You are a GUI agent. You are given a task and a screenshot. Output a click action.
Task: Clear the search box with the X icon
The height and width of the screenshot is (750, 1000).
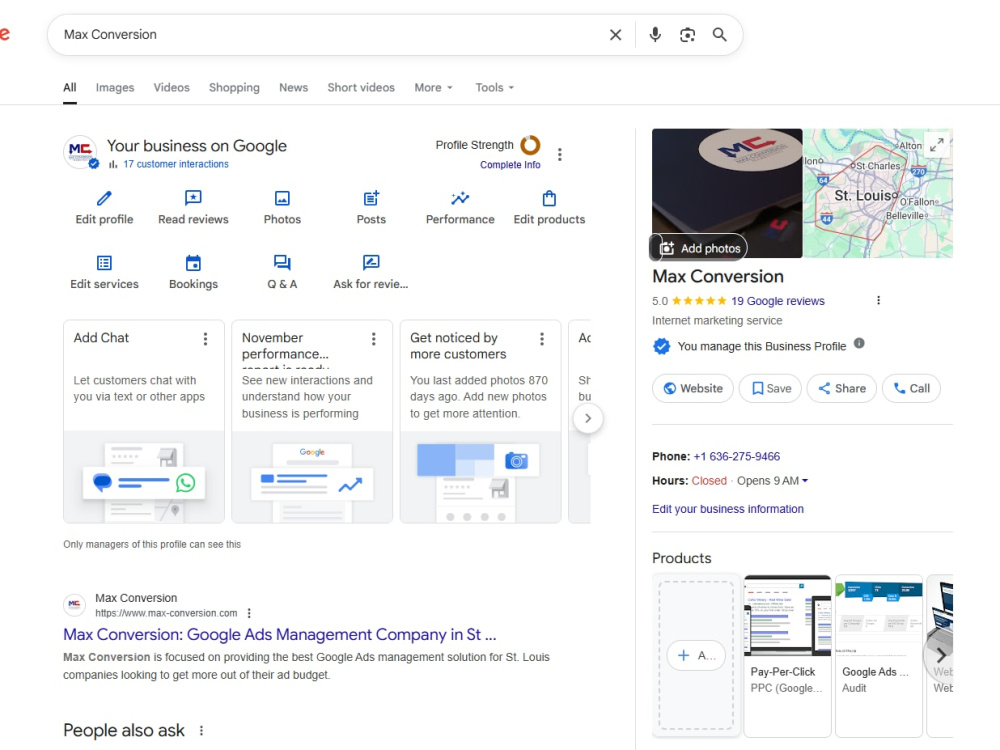615,35
